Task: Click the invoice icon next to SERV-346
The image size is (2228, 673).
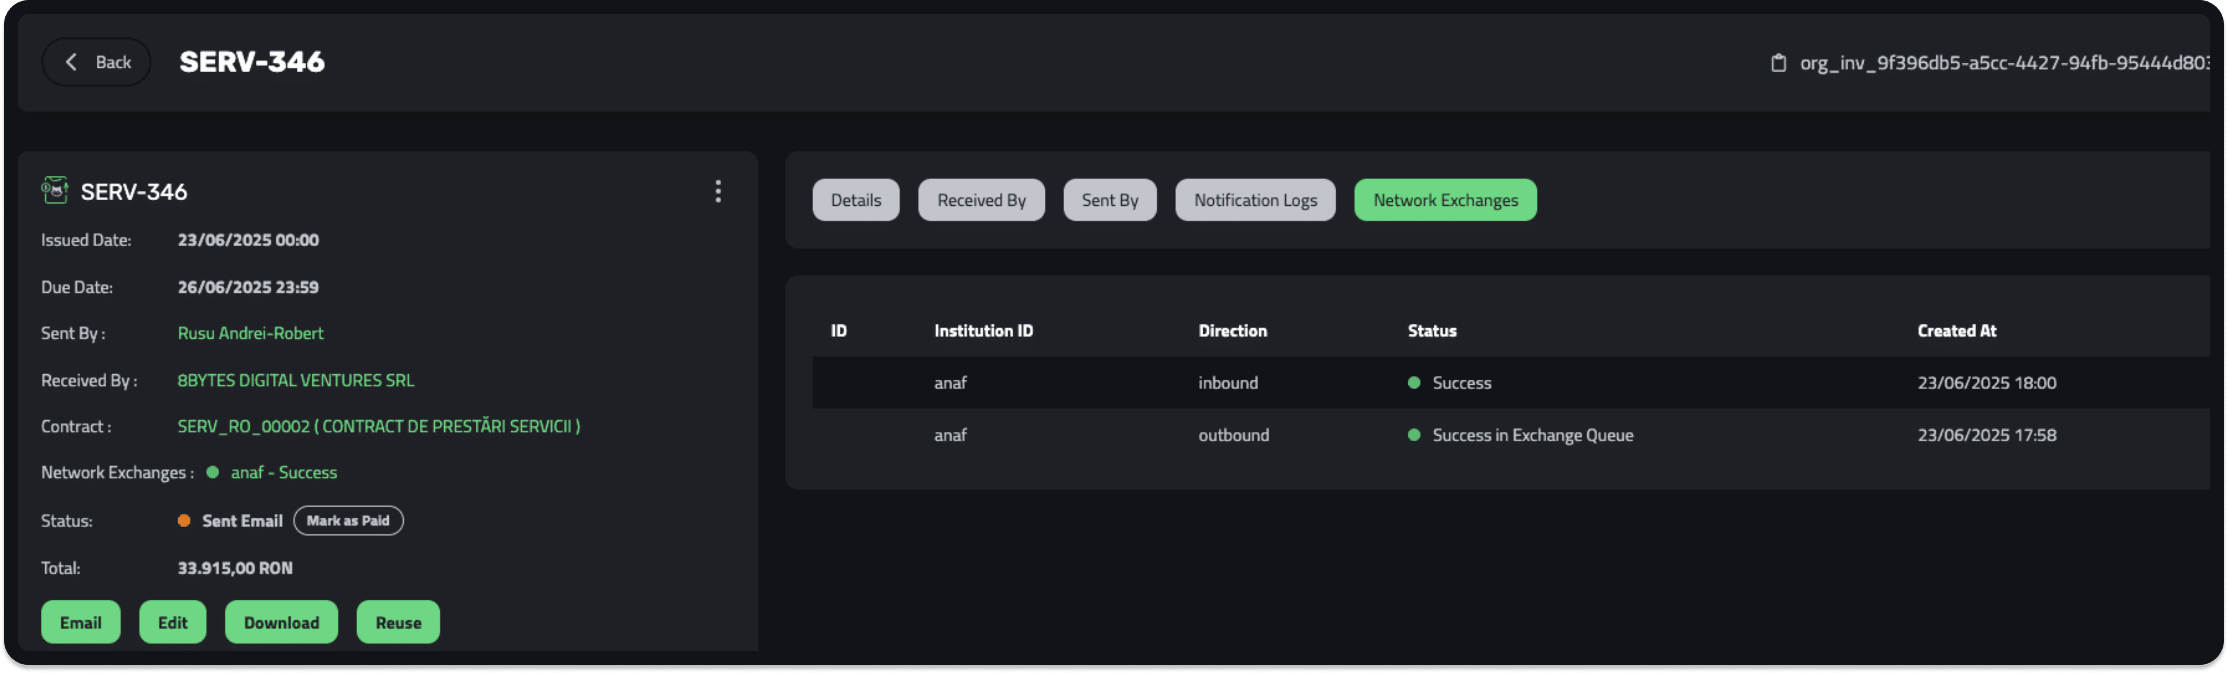Action: point(55,190)
